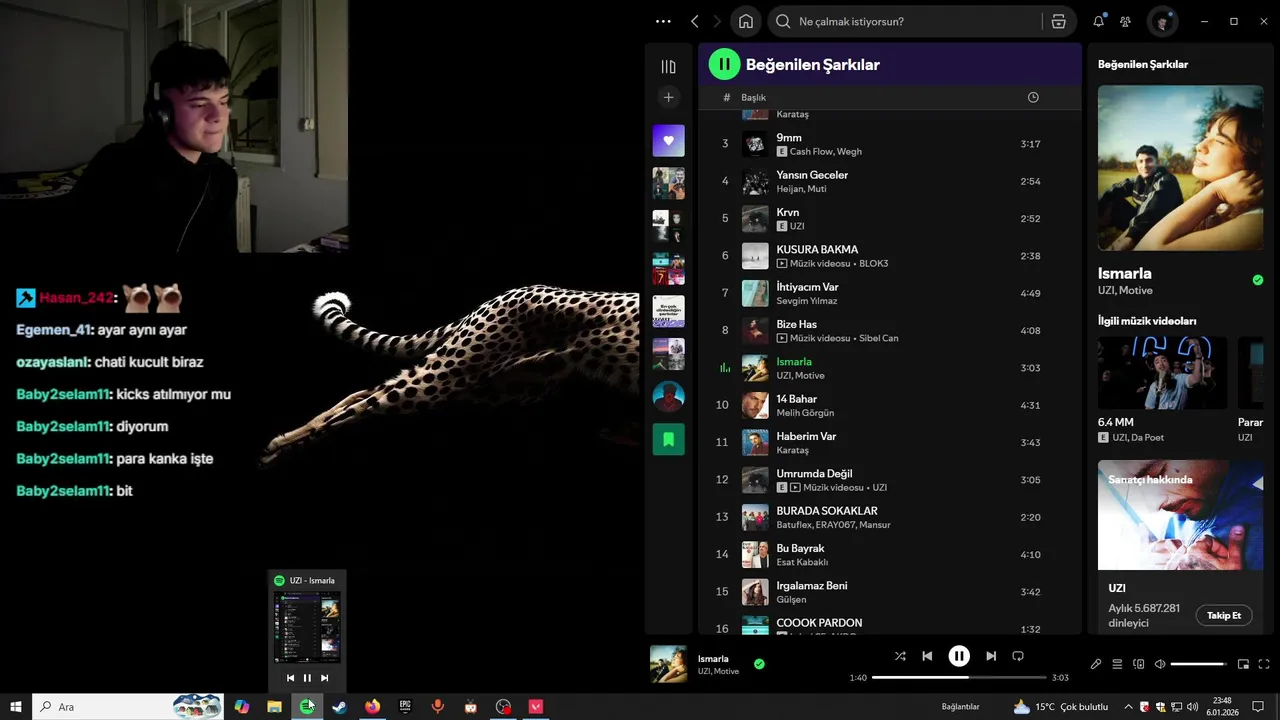Viewport: 1280px width, 720px height.
Task: Click the now-playing album cover thumbnail
Action: coord(668,664)
